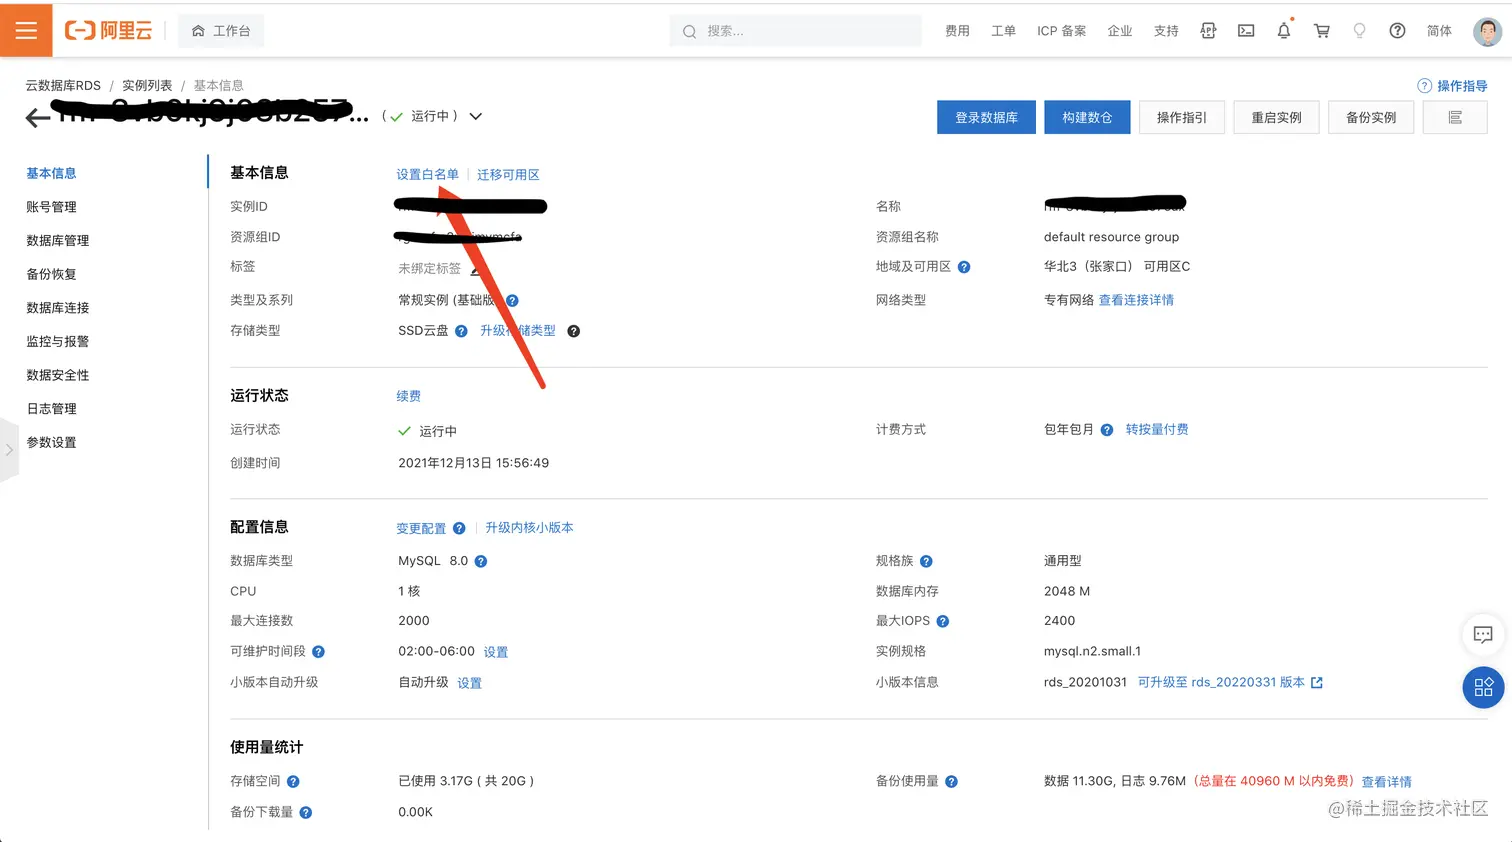Select 日志管理 in the sidebar
This screenshot has width=1512, height=842.
pyautogui.click(x=51, y=408)
